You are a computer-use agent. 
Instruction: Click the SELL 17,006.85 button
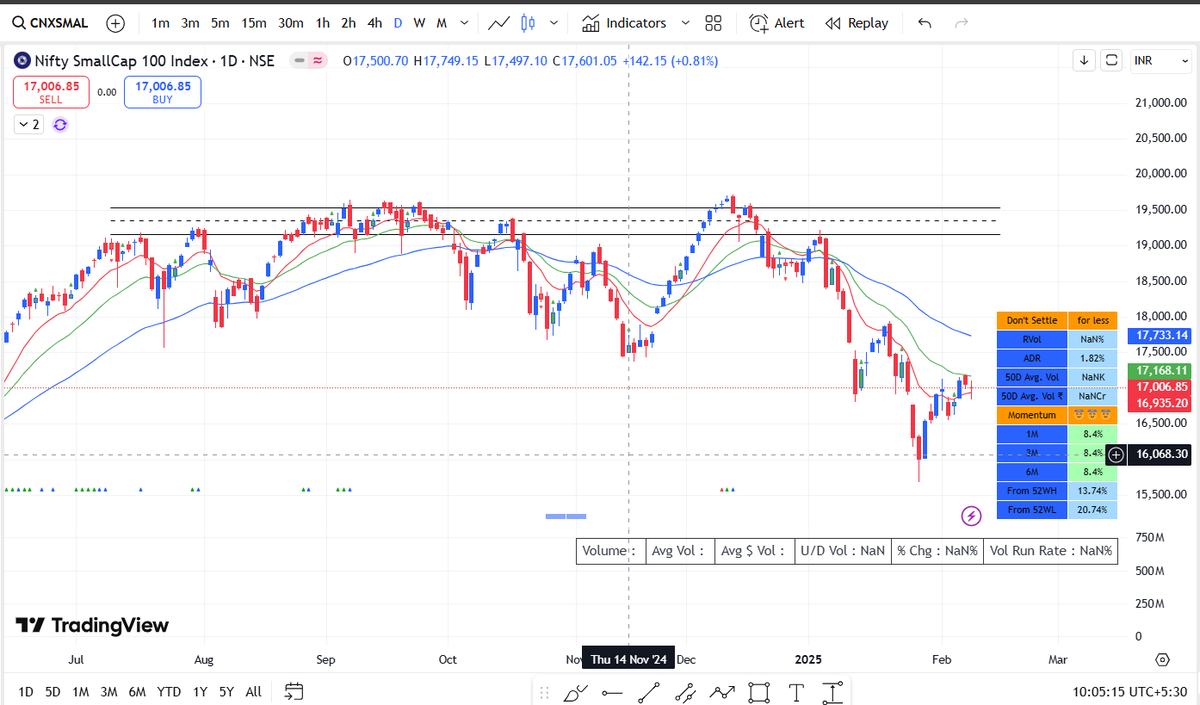51,91
